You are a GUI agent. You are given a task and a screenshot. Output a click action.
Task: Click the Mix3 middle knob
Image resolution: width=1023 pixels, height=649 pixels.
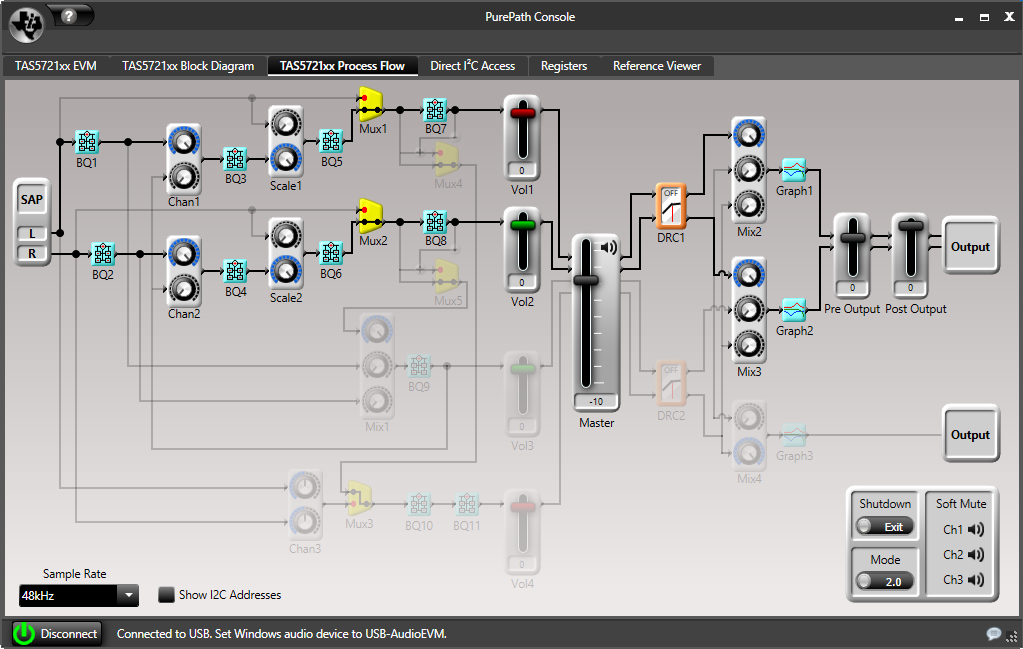[x=749, y=310]
